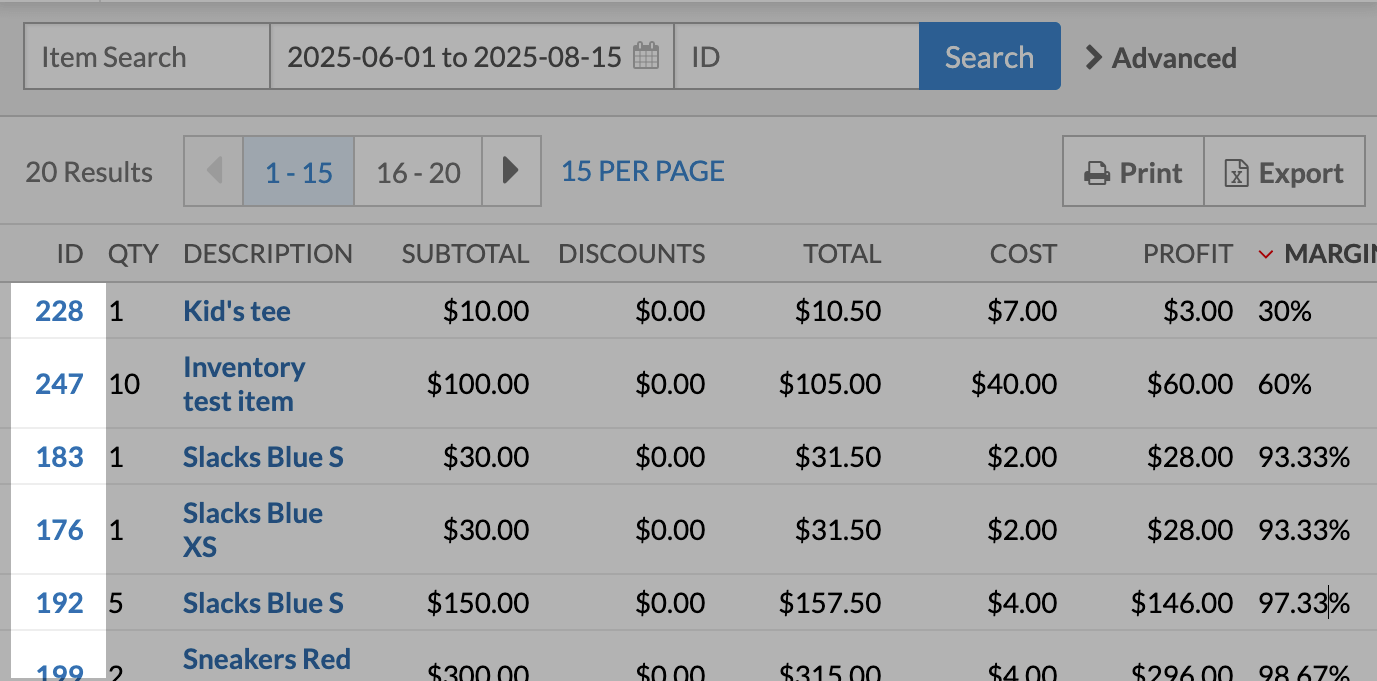
Task: Open the 15 PER PAGE dropdown
Action: point(642,171)
